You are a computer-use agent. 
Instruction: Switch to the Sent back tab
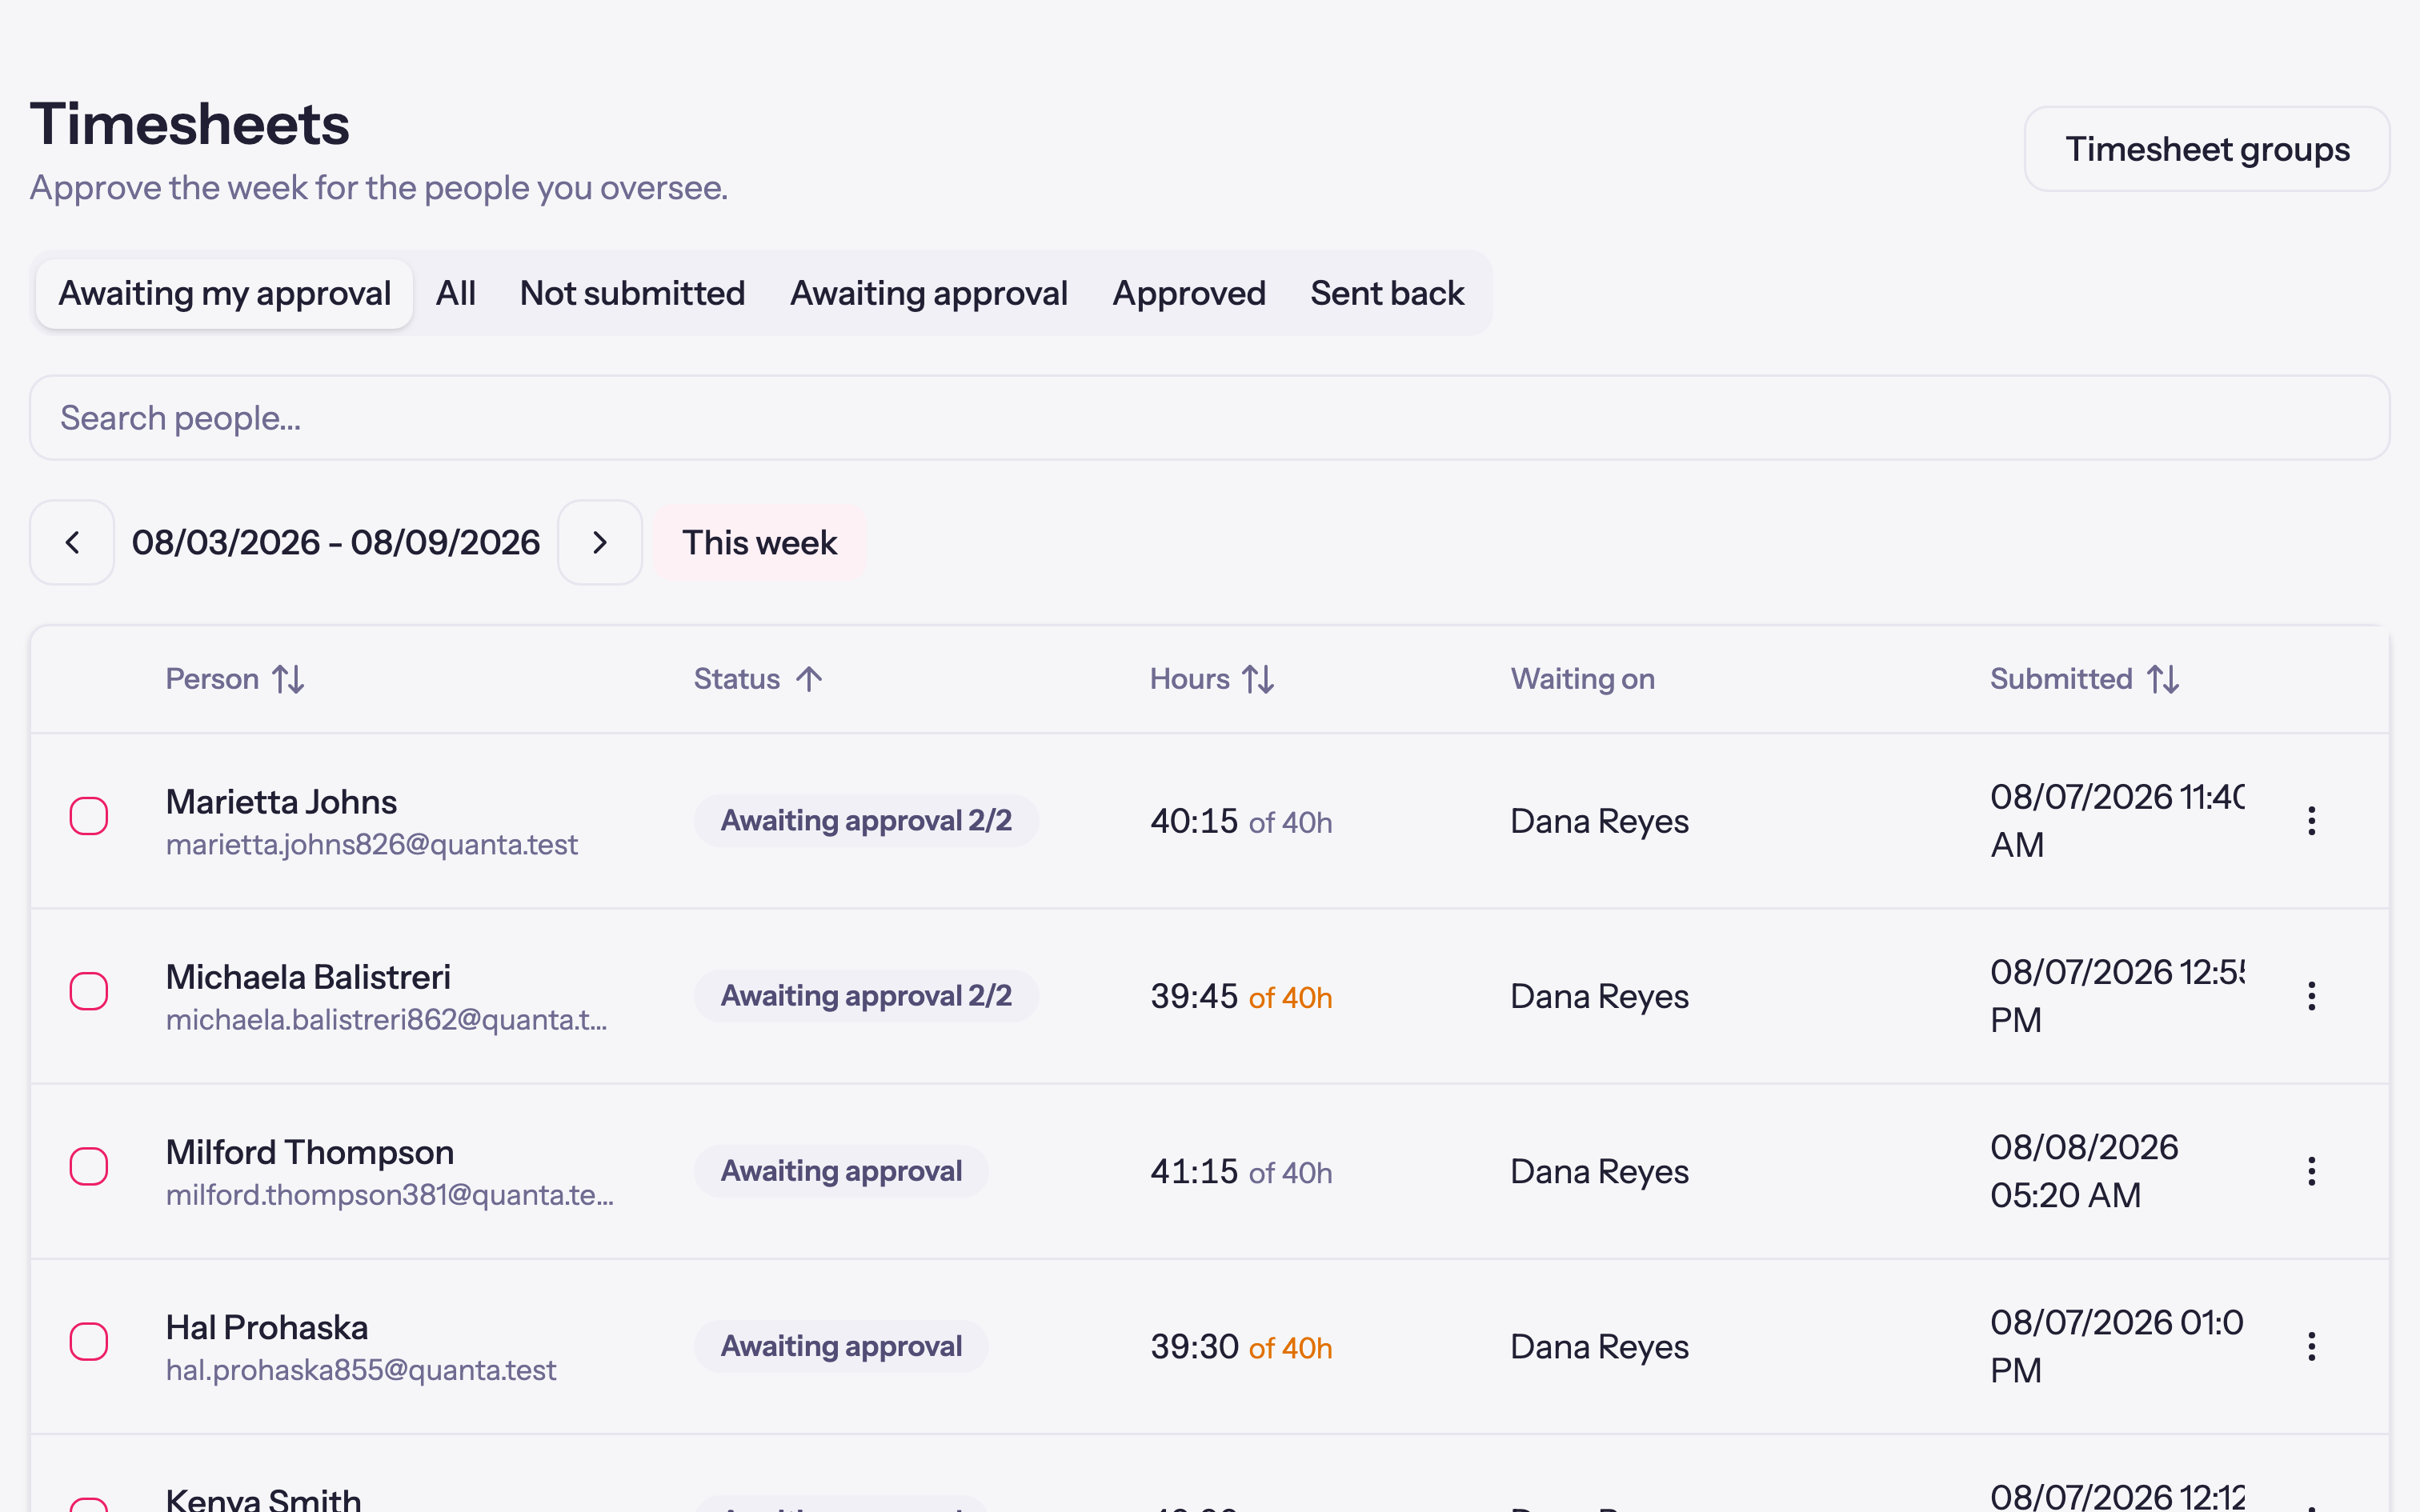(1387, 293)
